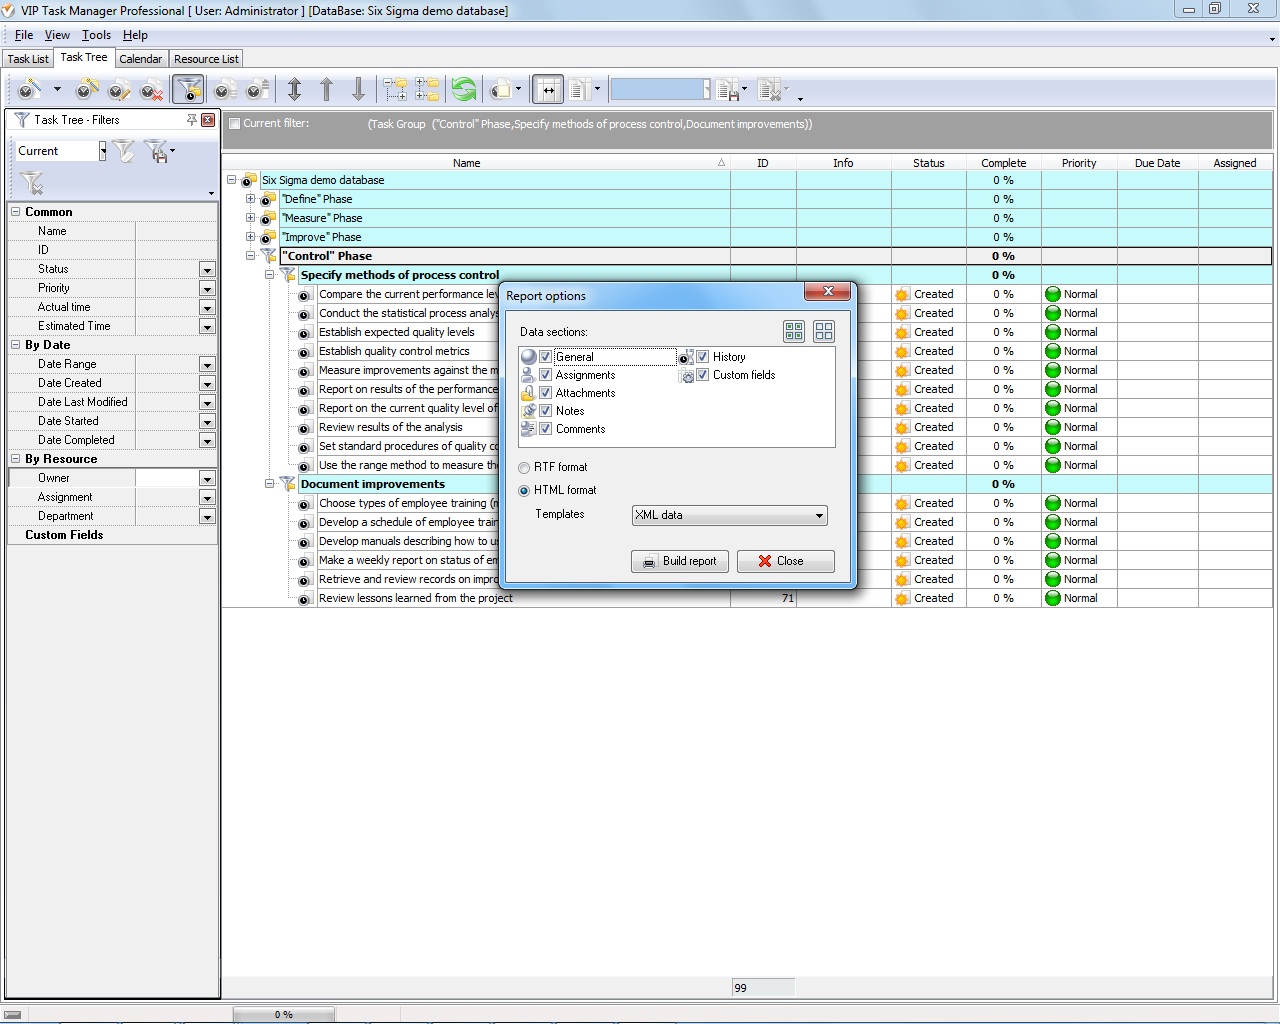Uncheck the History data section
This screenshot has height=1024, width=1280.
tap(703, 357)
